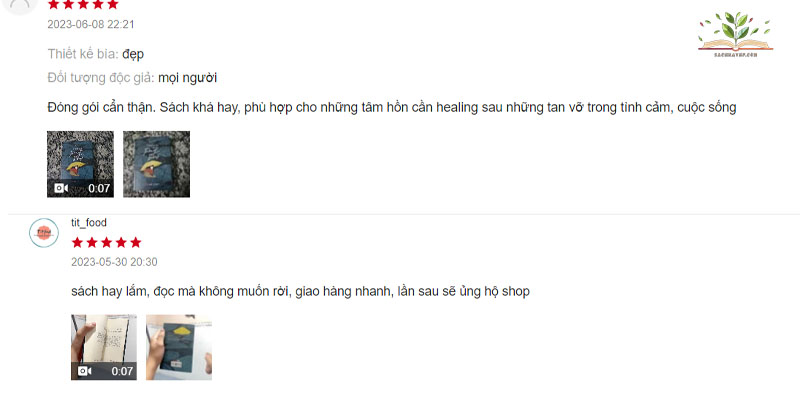Click camera icon on tit_food's video thumbnail
This screenshot has height=400, width=800.
point(85,371)
